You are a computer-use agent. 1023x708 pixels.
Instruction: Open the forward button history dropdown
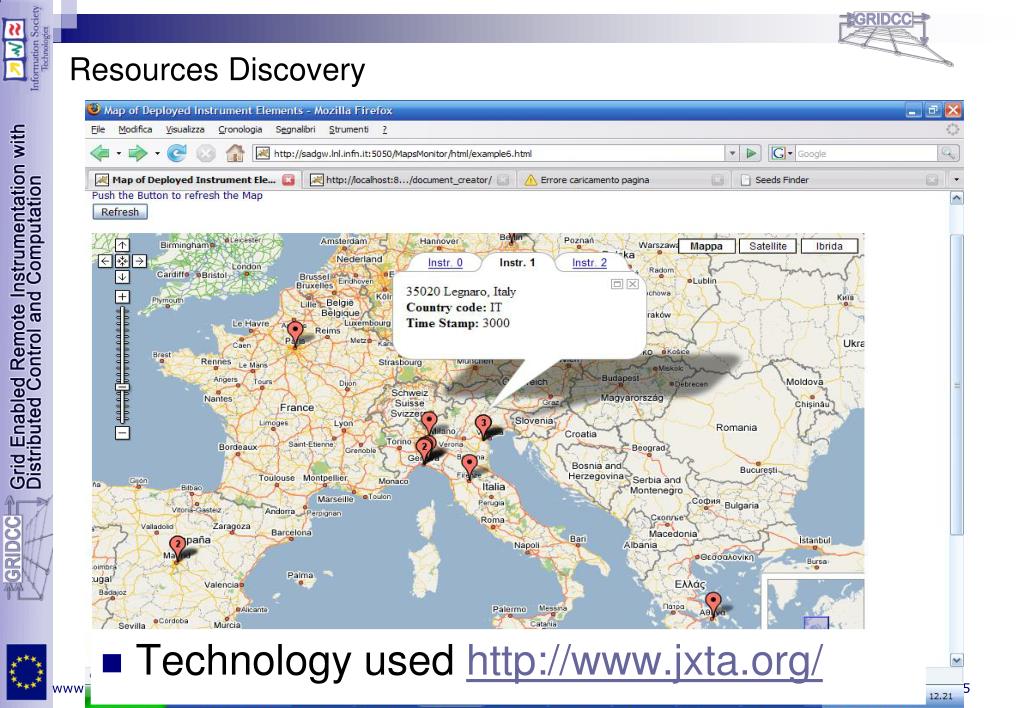[x=157, y=154]
